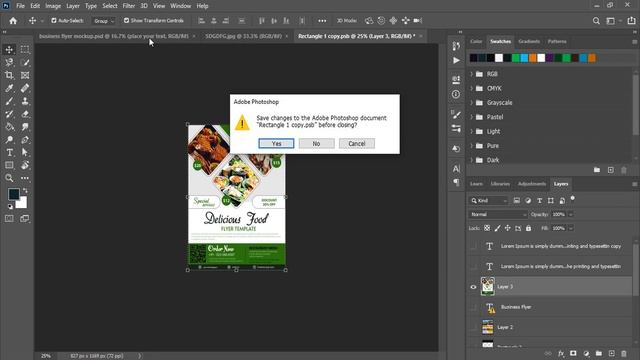Open the Kind filter dropdown
The height and width of the screenshot is (360, 640).
pyautogui.click(x=488, y=200)
